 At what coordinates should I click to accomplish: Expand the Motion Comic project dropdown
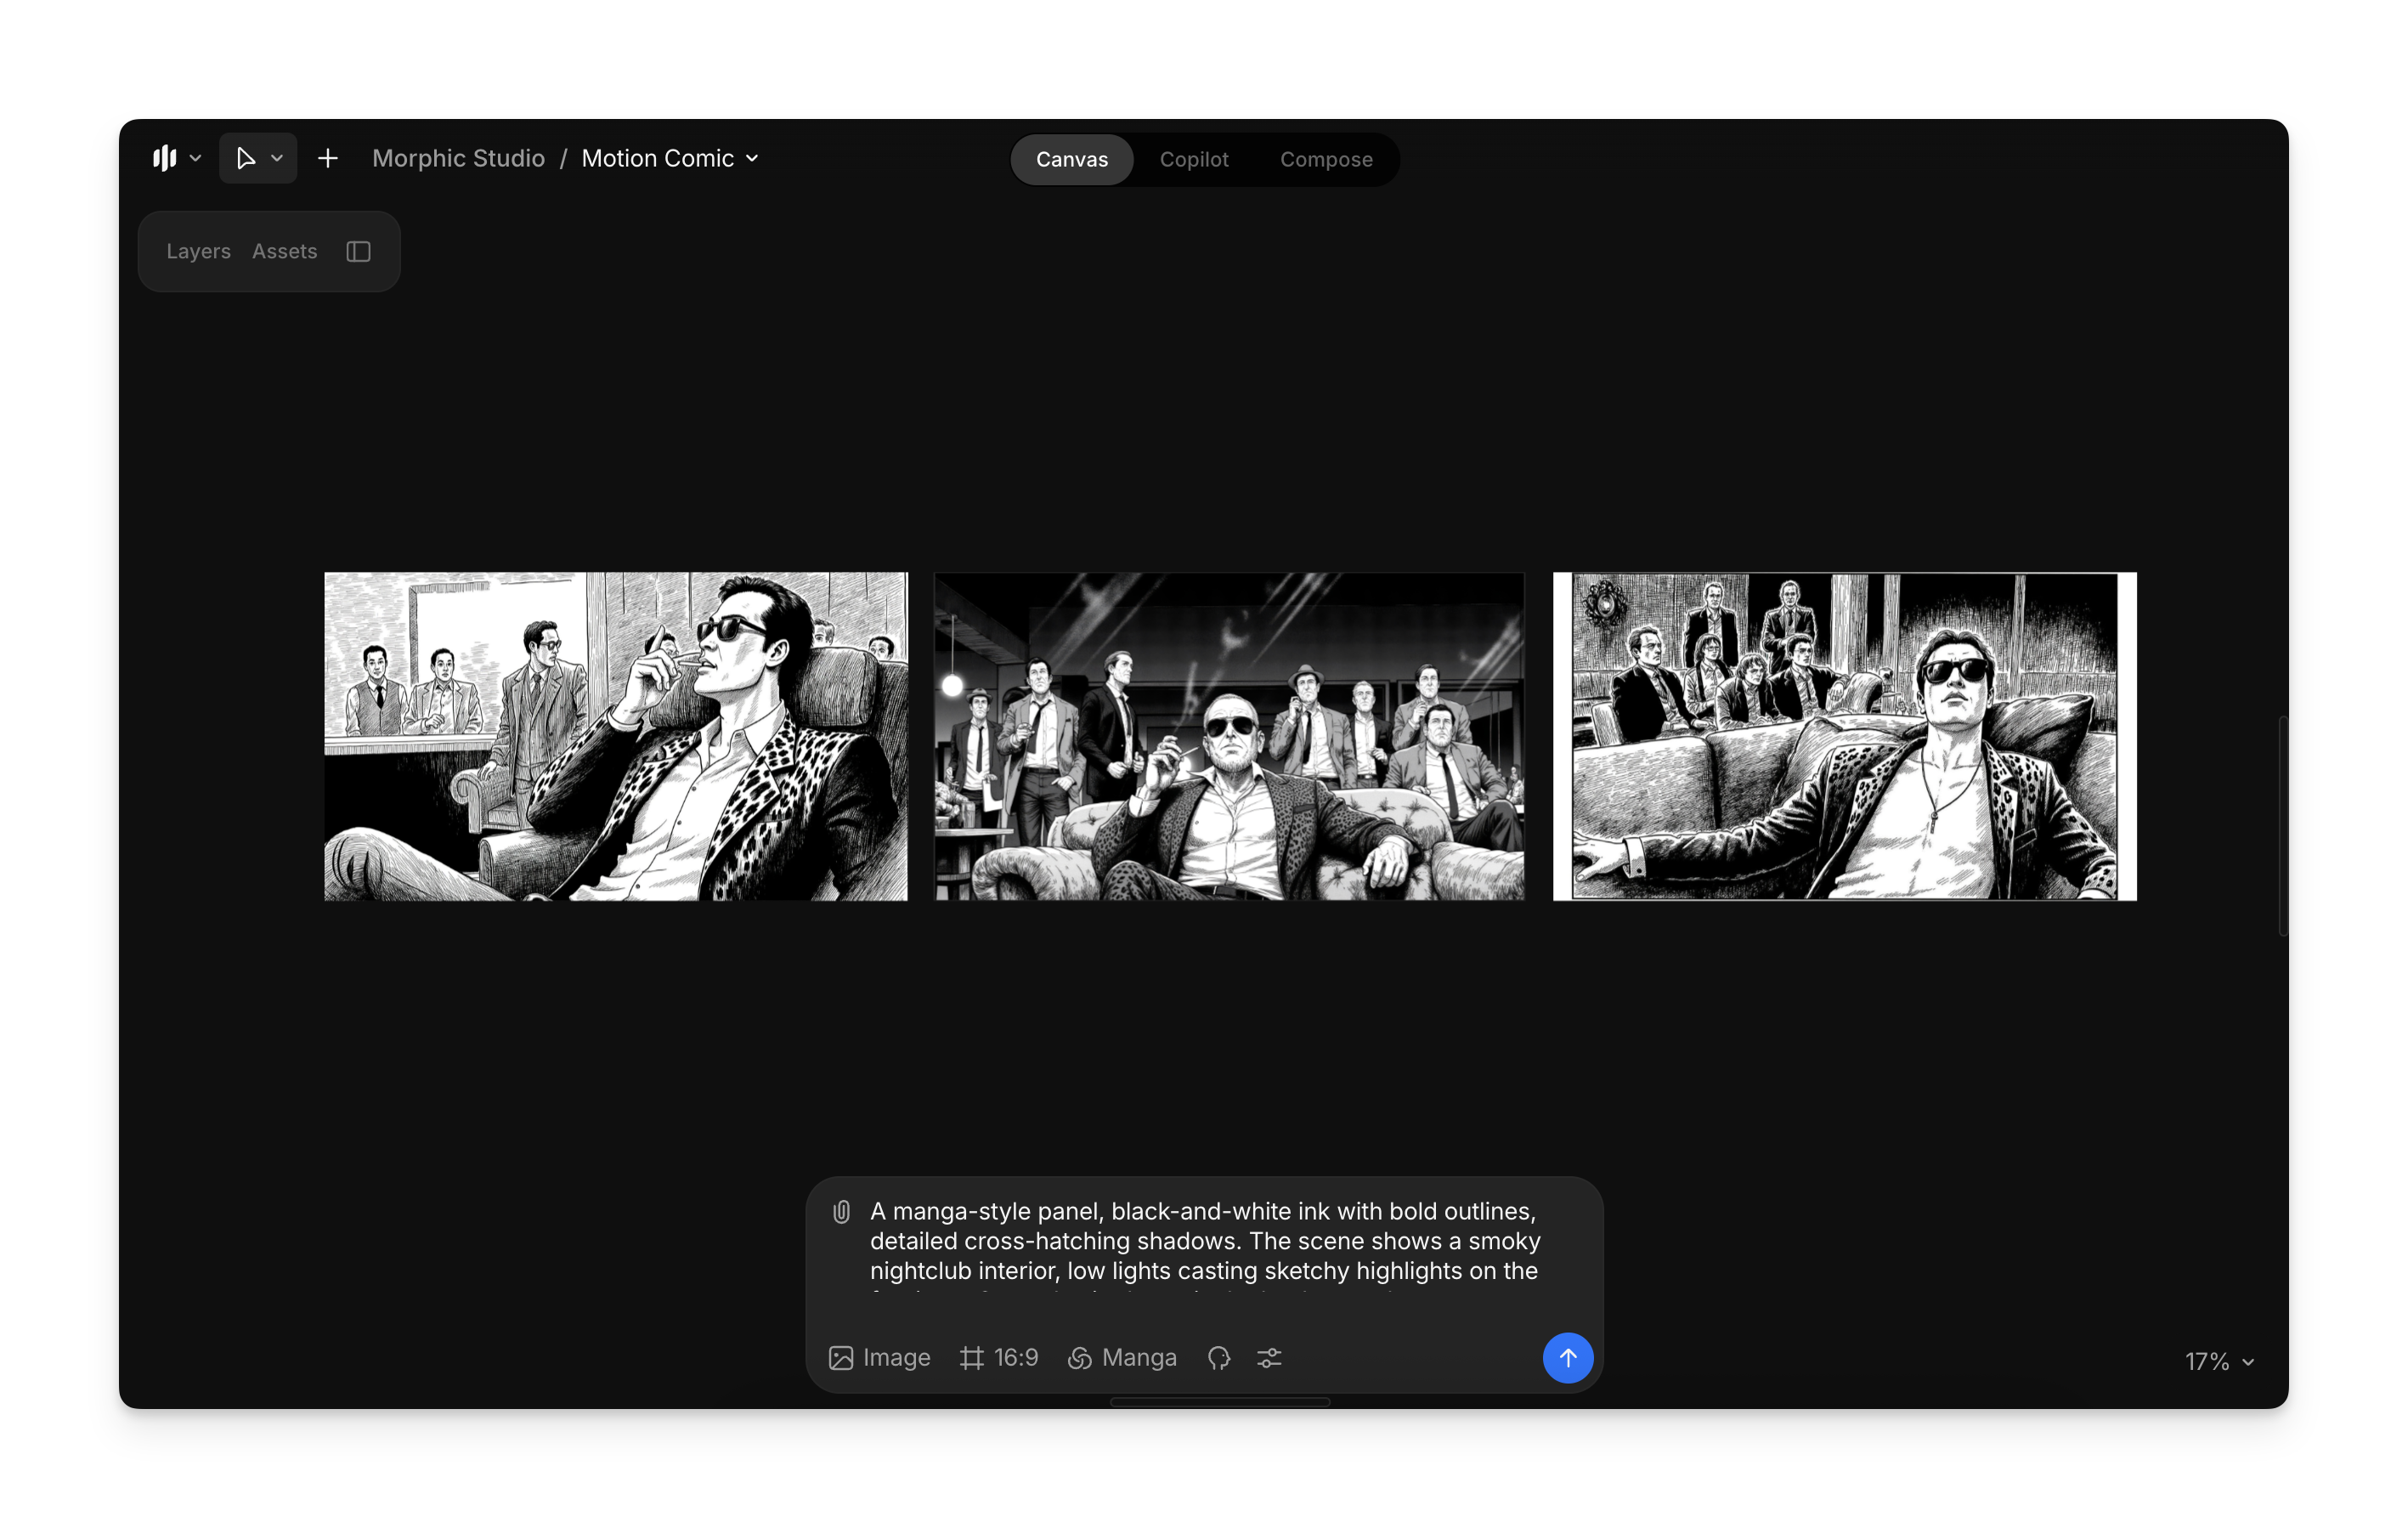click(x=752, y=158)
